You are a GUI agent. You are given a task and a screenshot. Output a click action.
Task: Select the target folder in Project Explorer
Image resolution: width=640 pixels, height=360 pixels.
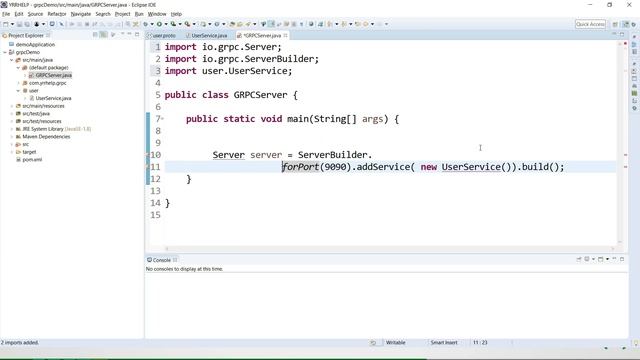[29, 152]
